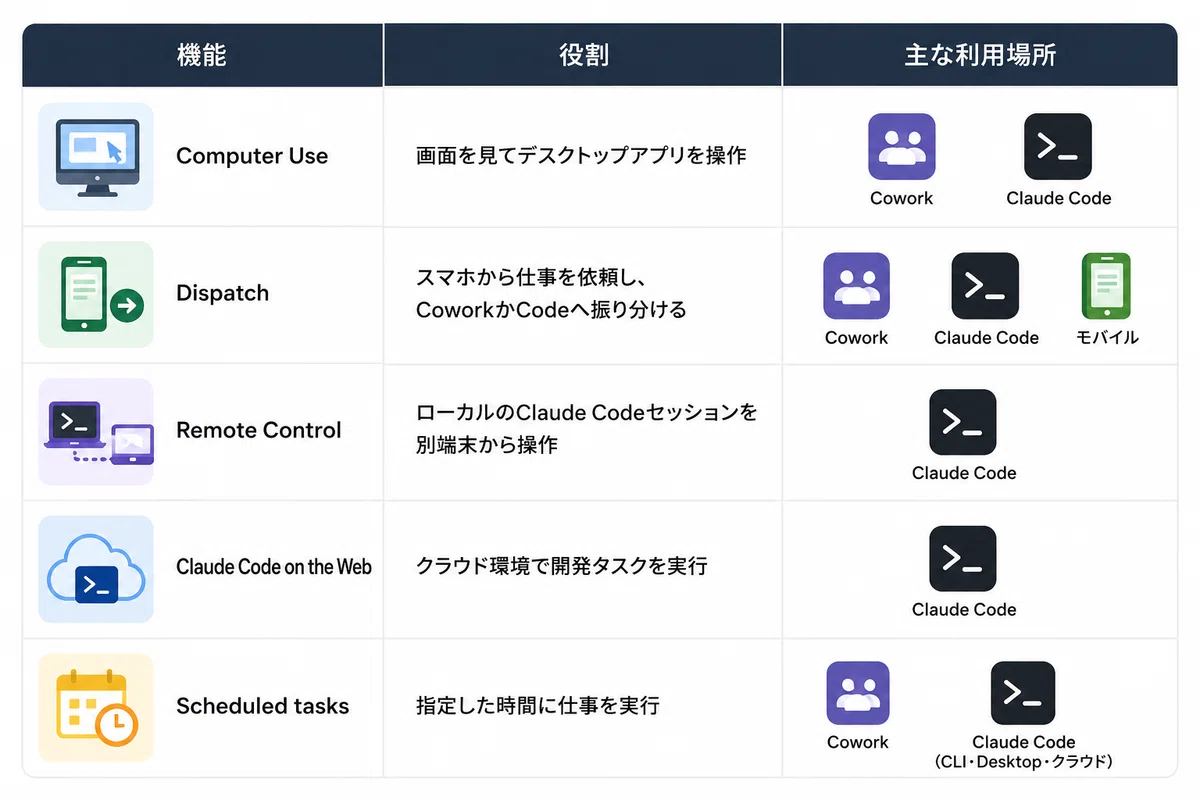Screen dimensions: 1200x800
Task: Click the Cowork label in Dispatch row
Action: 857,338
